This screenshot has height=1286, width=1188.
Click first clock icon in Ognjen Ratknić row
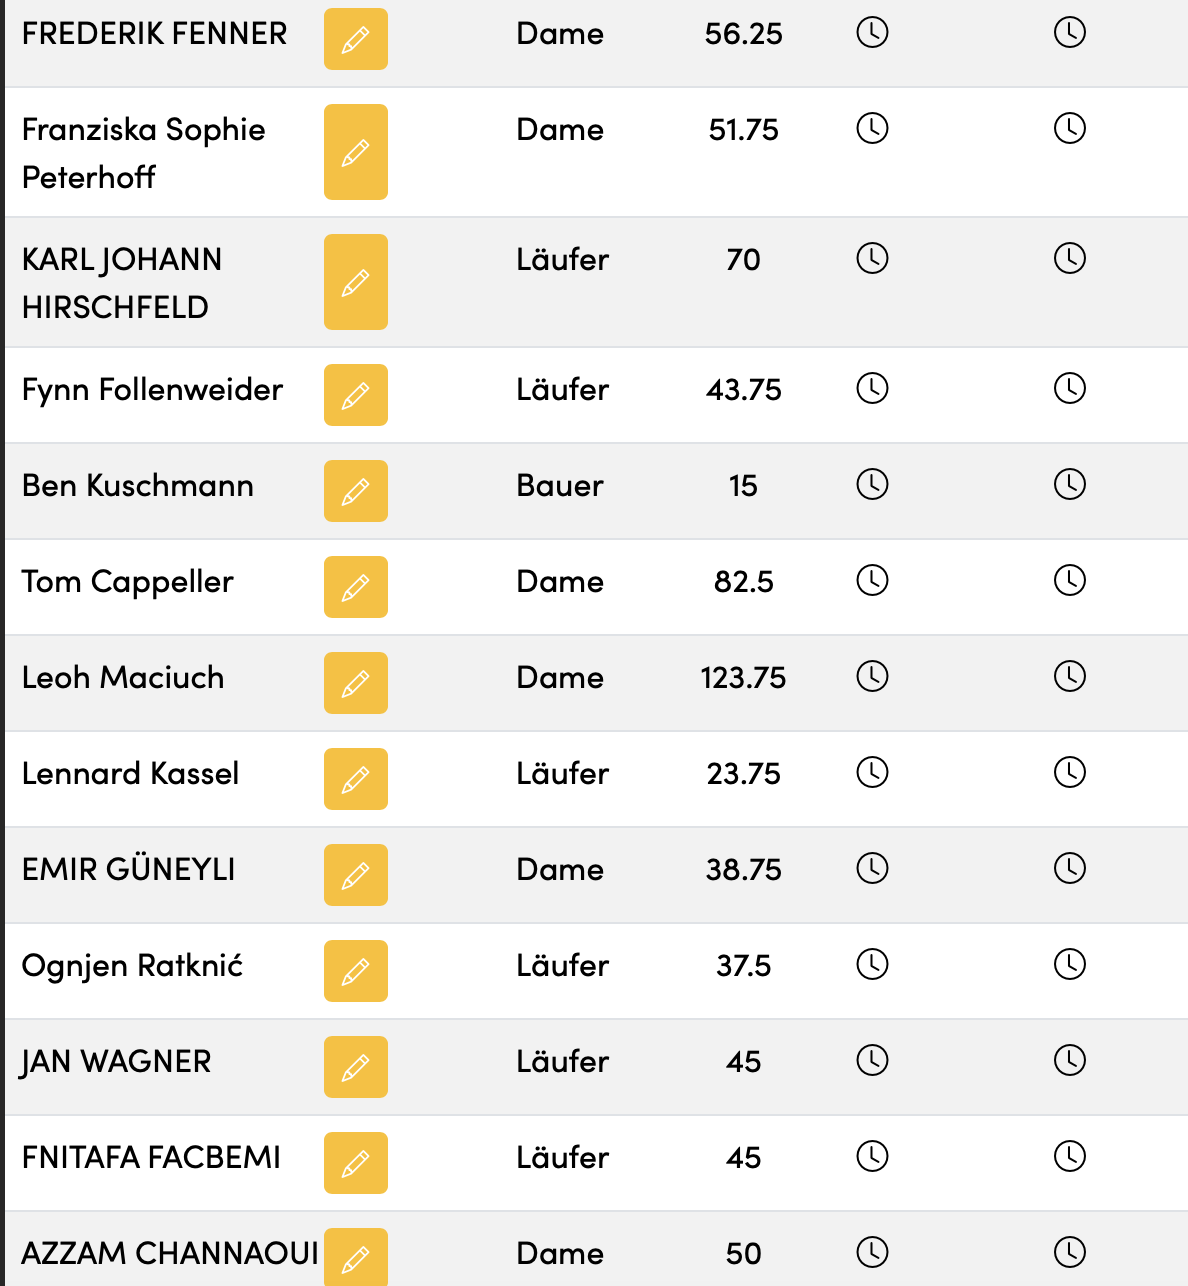pos(872,964)
